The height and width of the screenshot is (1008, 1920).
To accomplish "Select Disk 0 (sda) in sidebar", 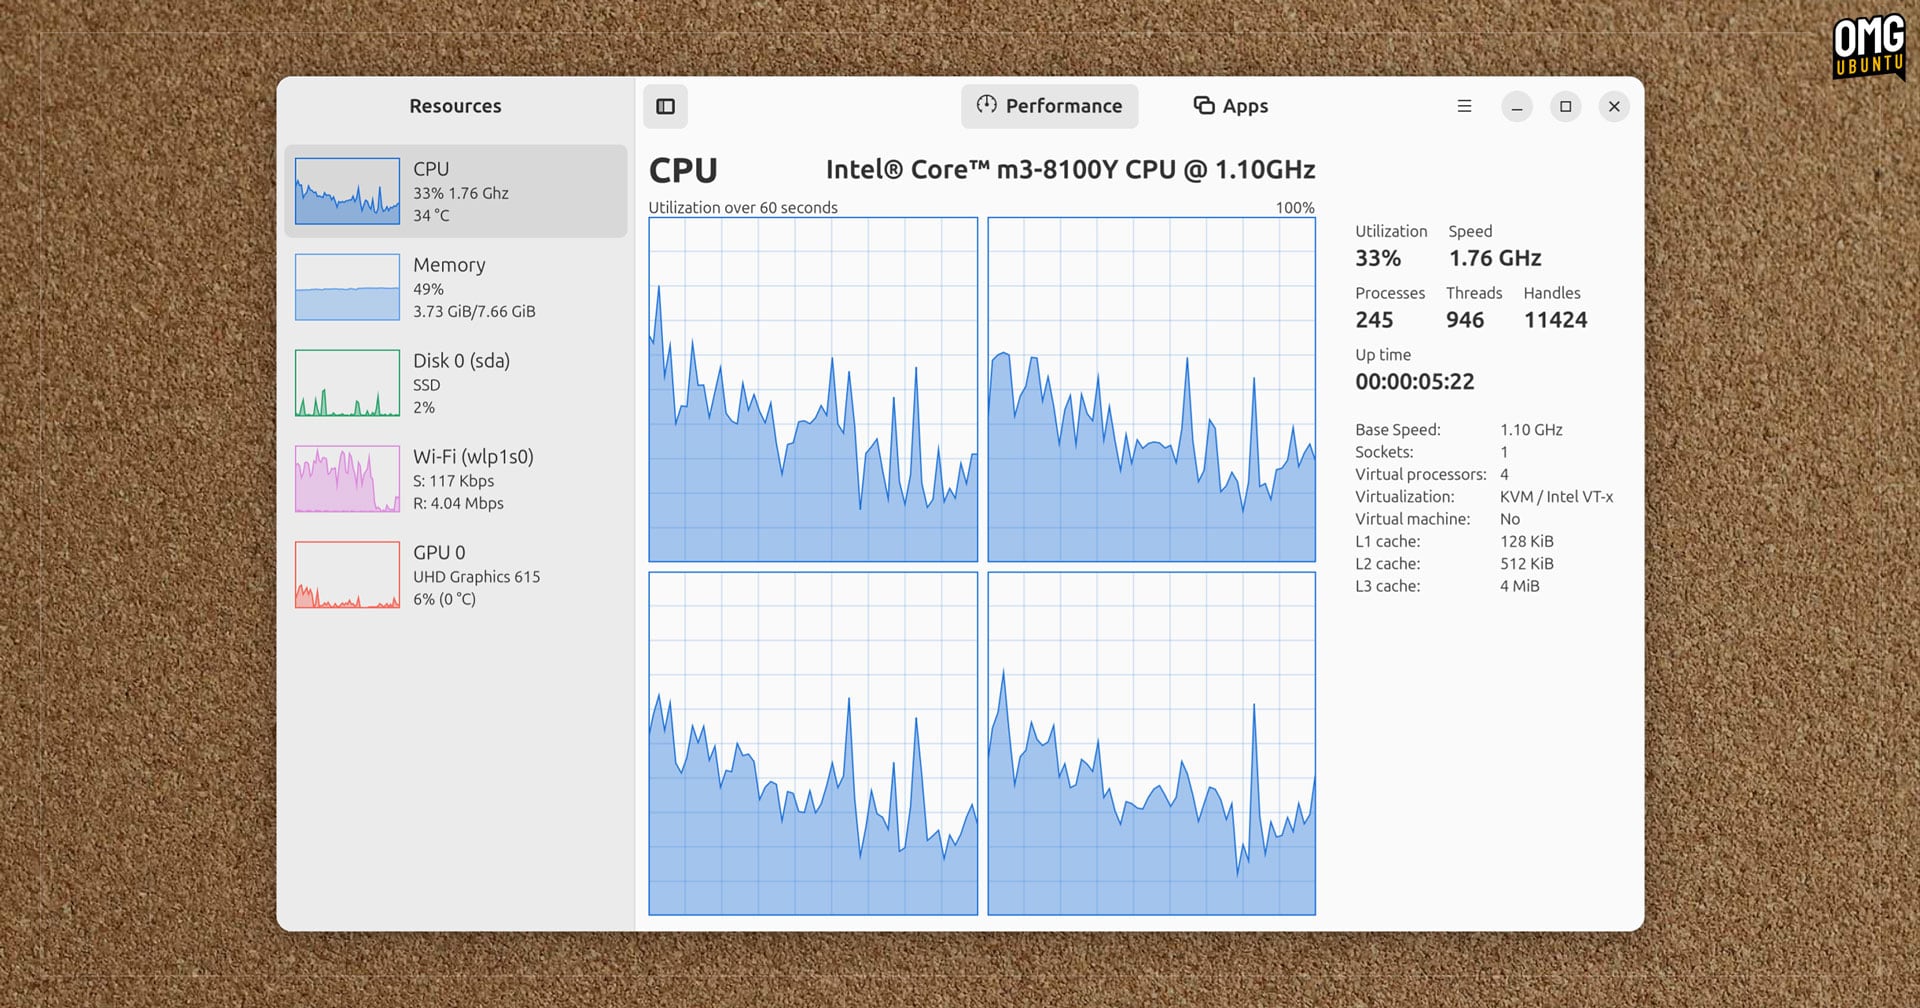I will pyautogui.click(x=456, y=383).
